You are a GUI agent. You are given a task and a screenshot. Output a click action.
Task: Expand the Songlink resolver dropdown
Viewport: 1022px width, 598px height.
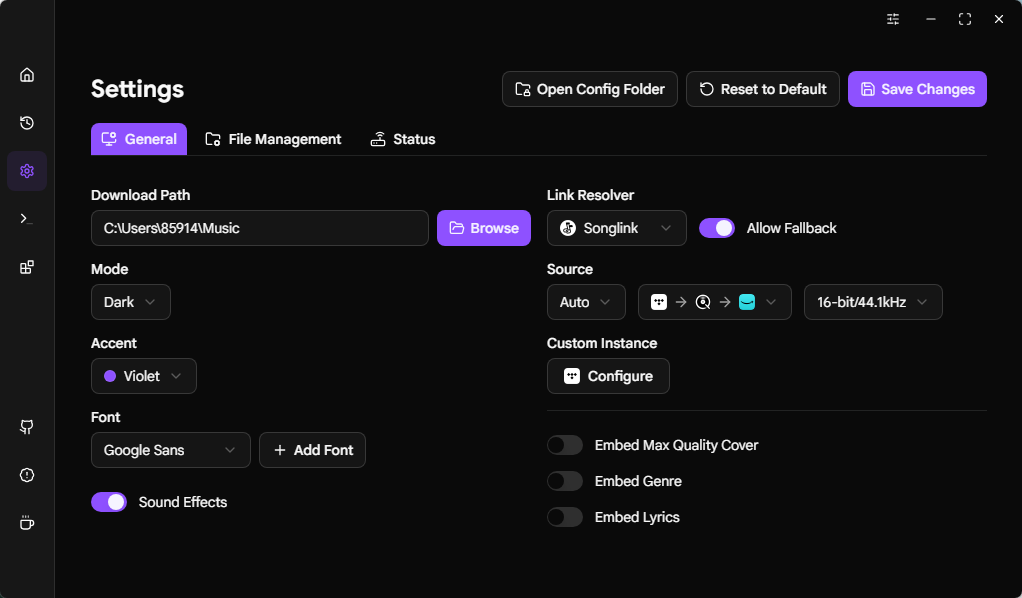tap(616, 228)
